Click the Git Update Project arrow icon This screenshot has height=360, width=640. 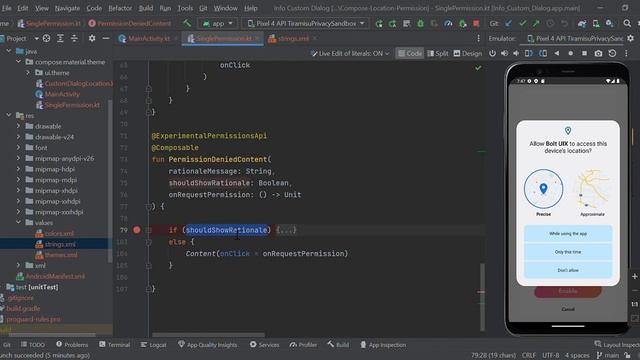(x=509, y=24)
